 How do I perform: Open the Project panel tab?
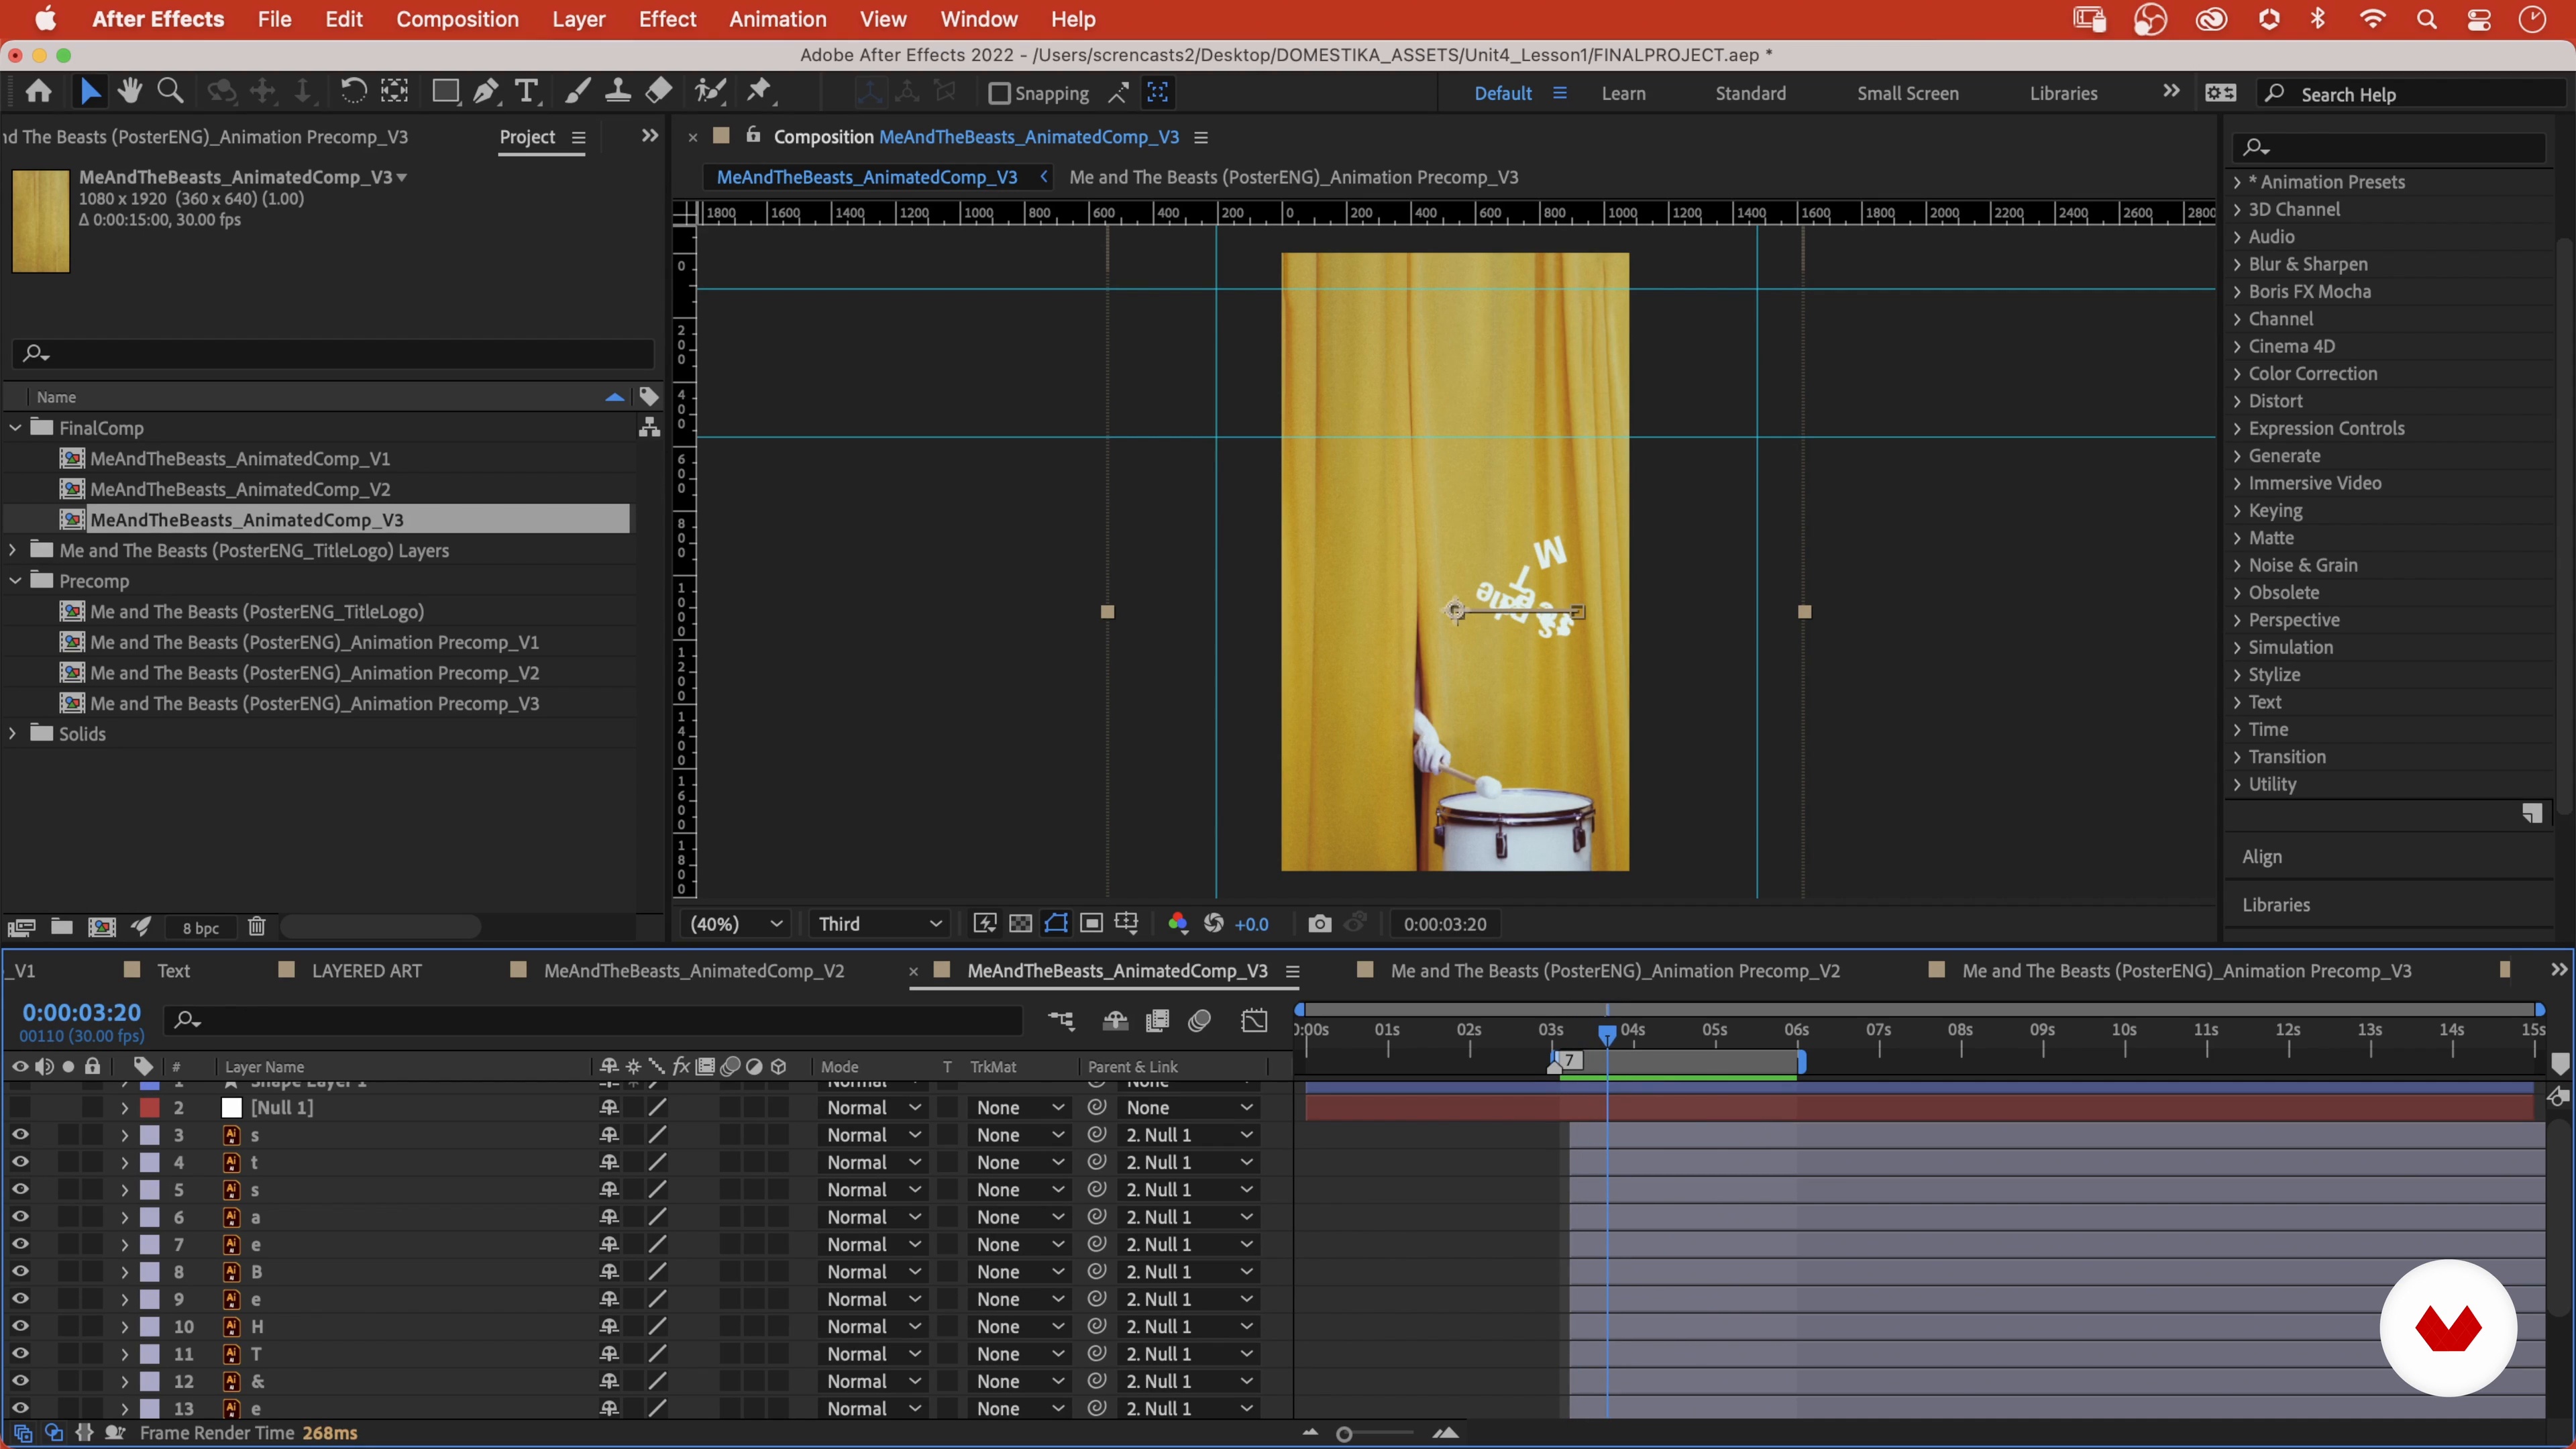pos(527,137)
